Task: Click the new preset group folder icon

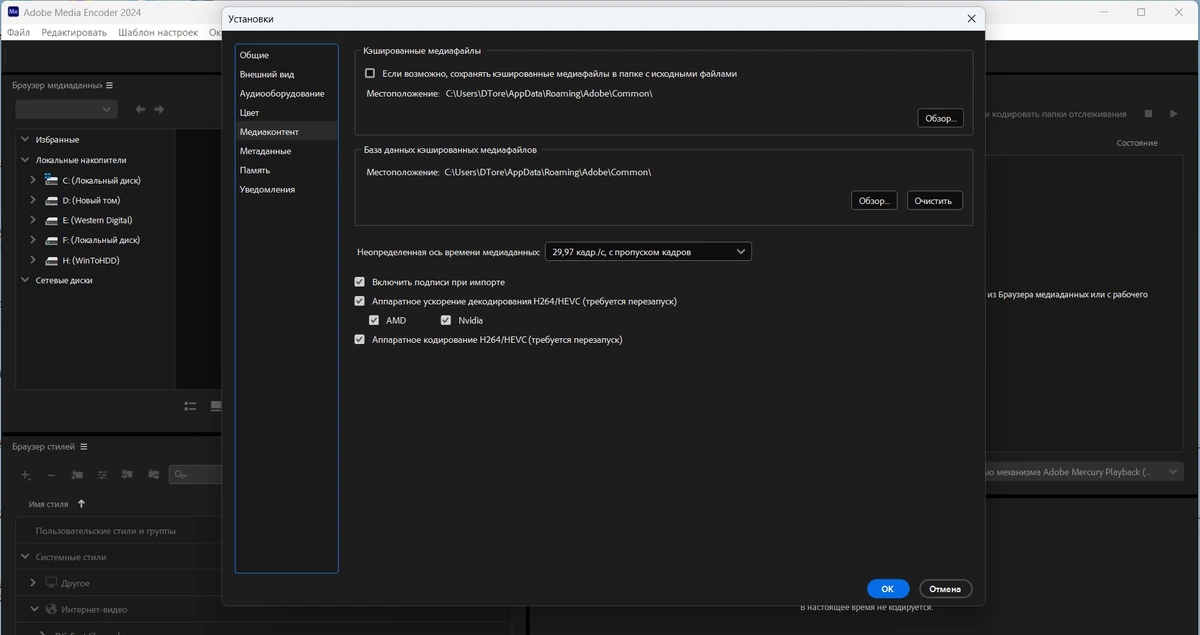Action: tap(76, 475)
